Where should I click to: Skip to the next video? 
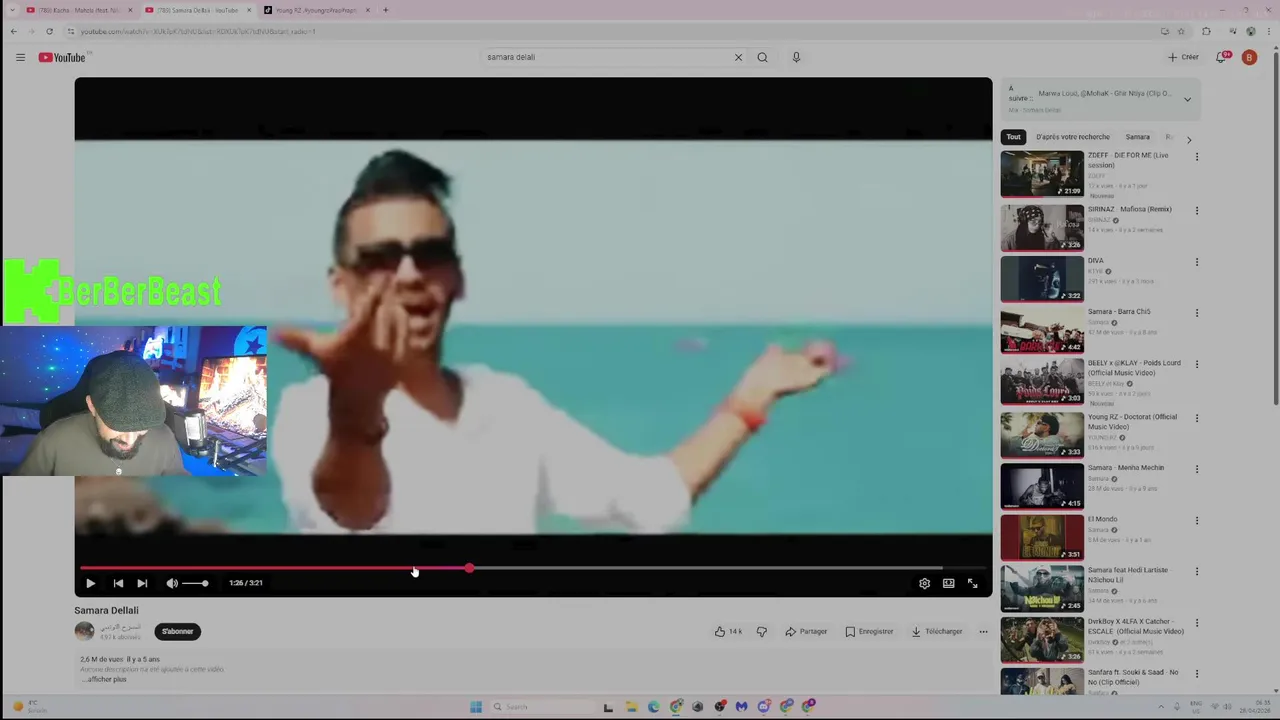142,583
